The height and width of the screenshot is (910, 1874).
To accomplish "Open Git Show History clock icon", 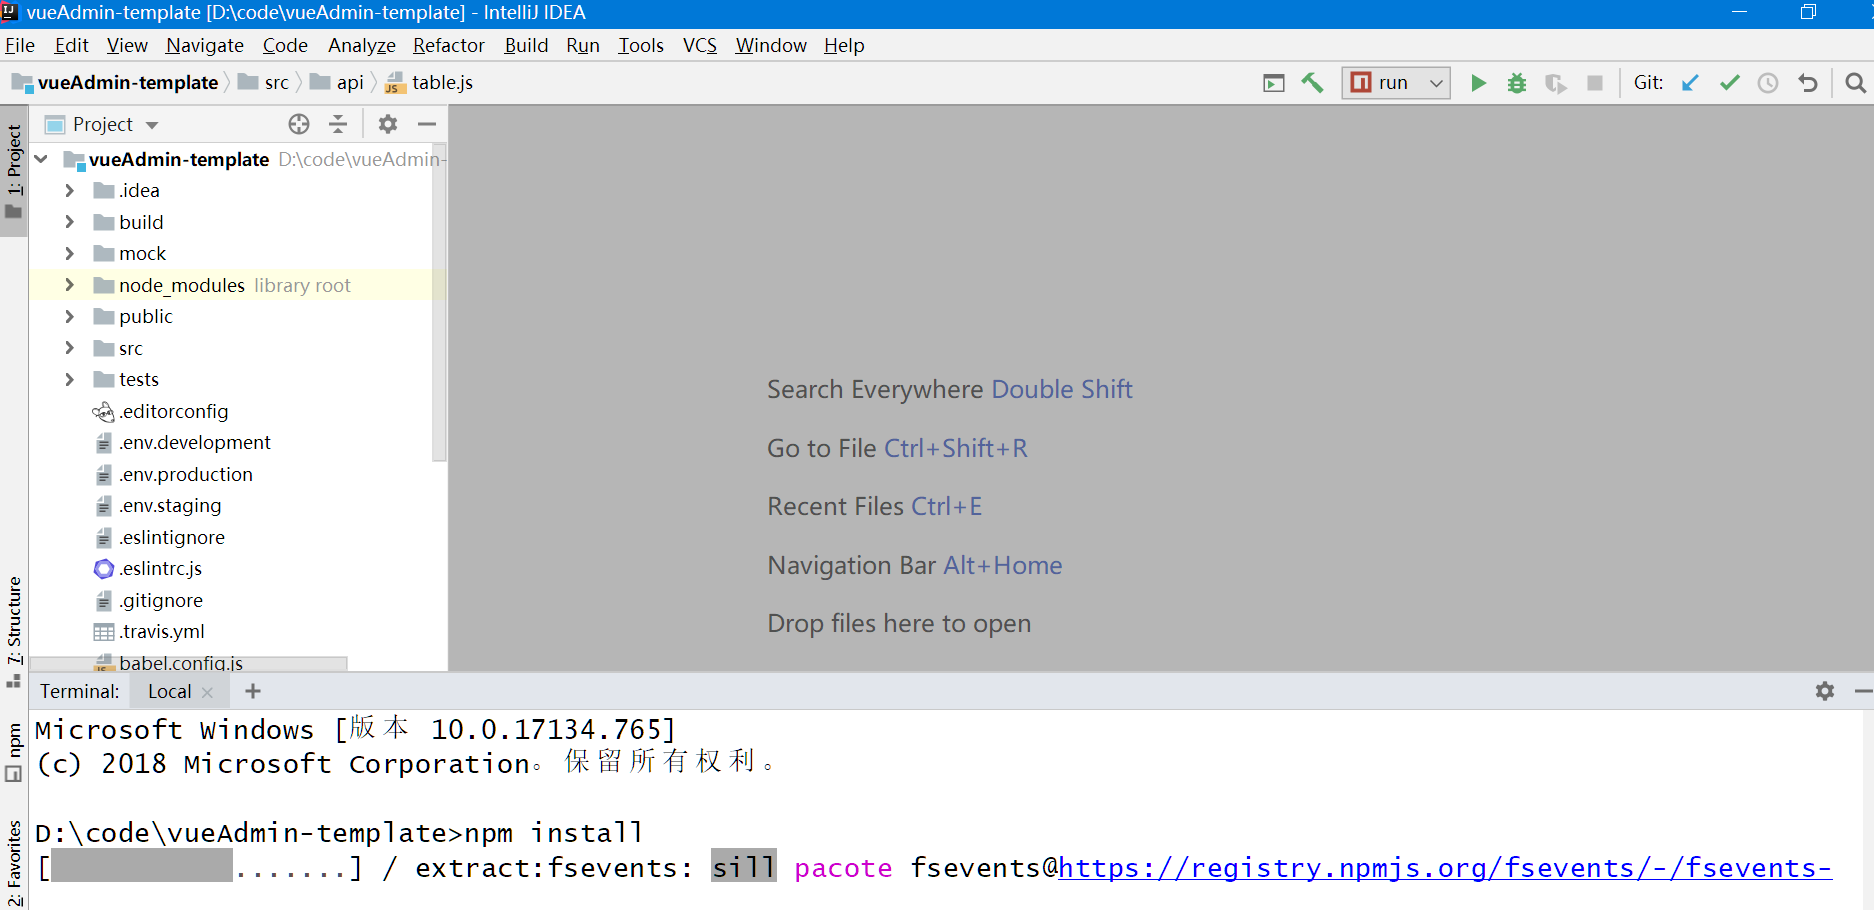I will click(x=1768, y=83).
